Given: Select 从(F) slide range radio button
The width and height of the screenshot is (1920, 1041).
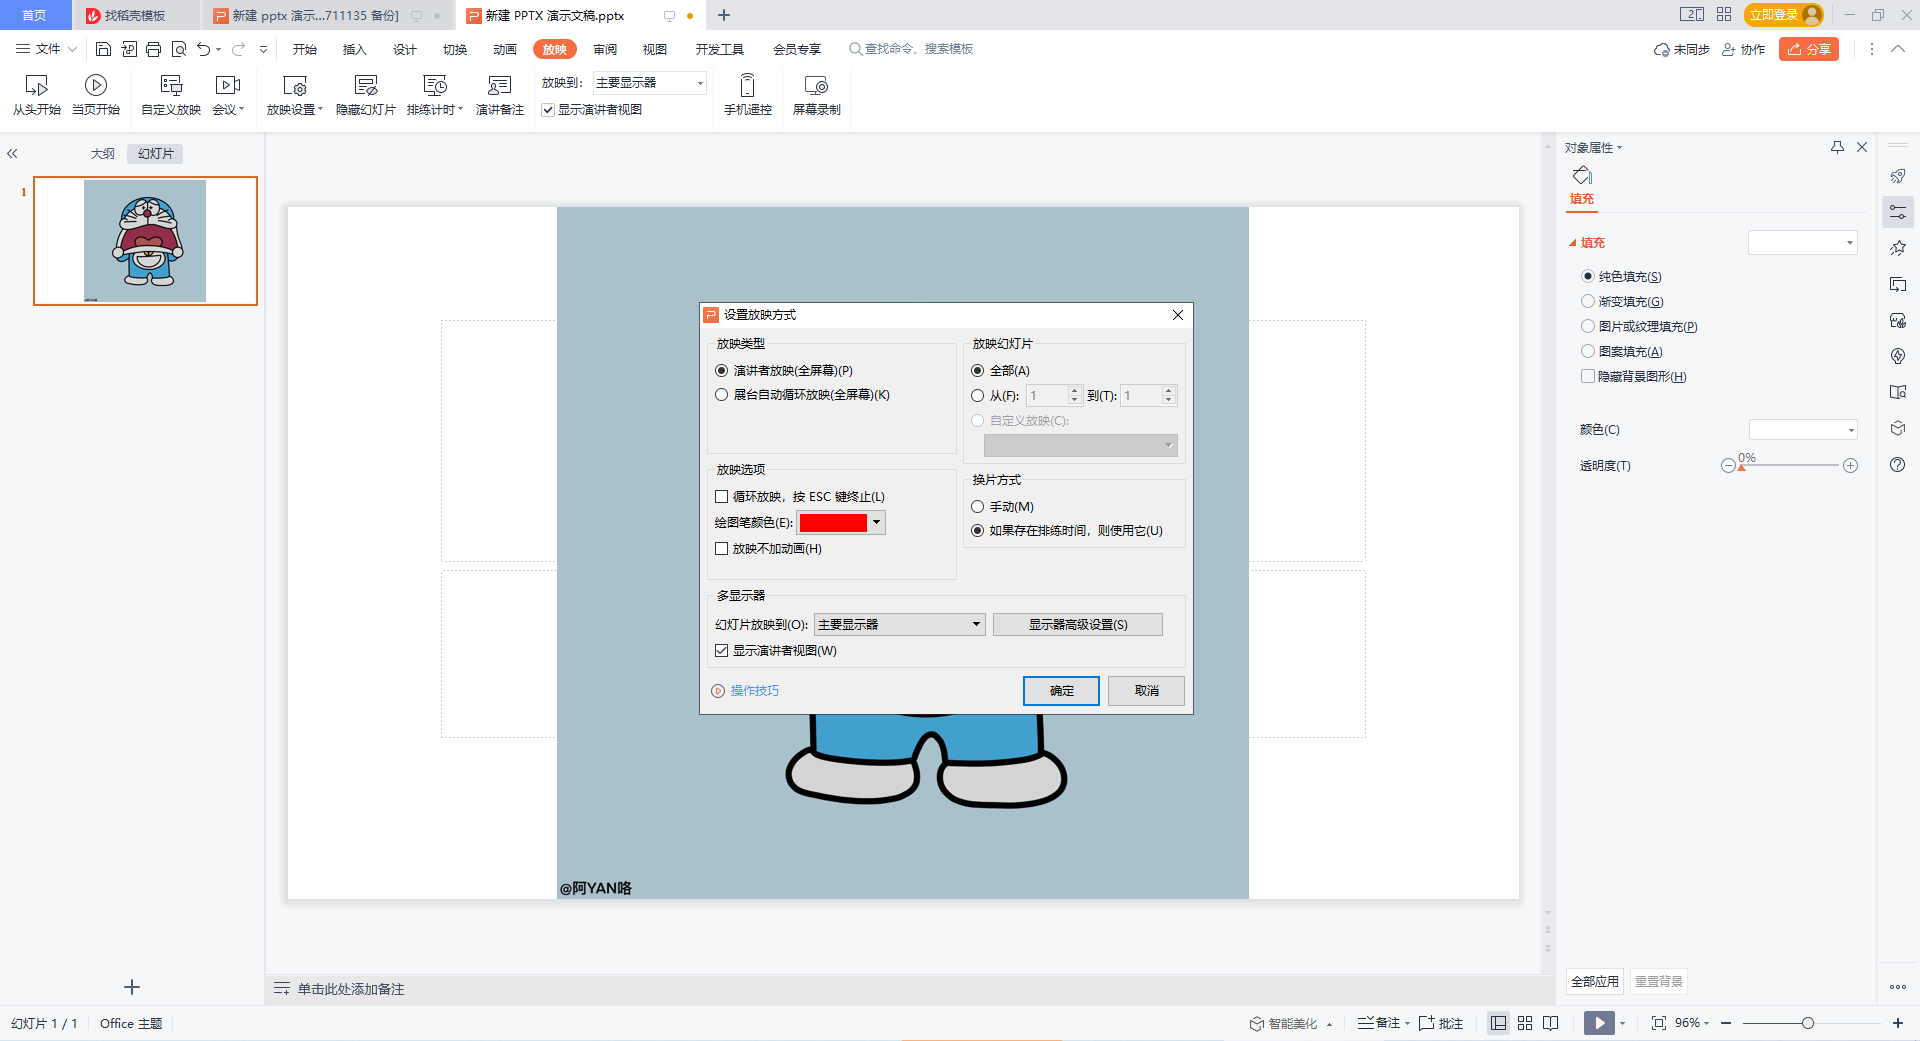Looking at the screenshot, I should tap(978, 396).
